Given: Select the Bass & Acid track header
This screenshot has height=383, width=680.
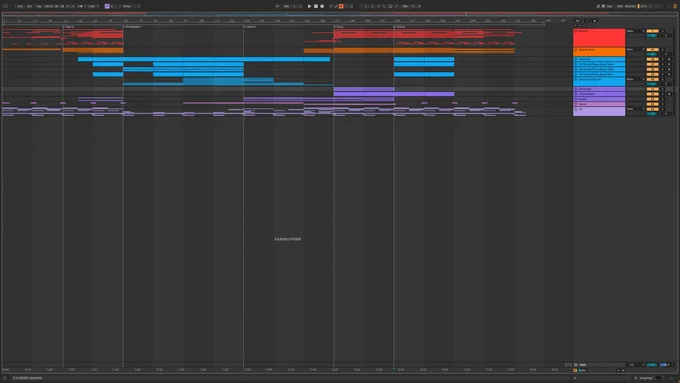Looking at the screenshot, I should click(599, 52).
